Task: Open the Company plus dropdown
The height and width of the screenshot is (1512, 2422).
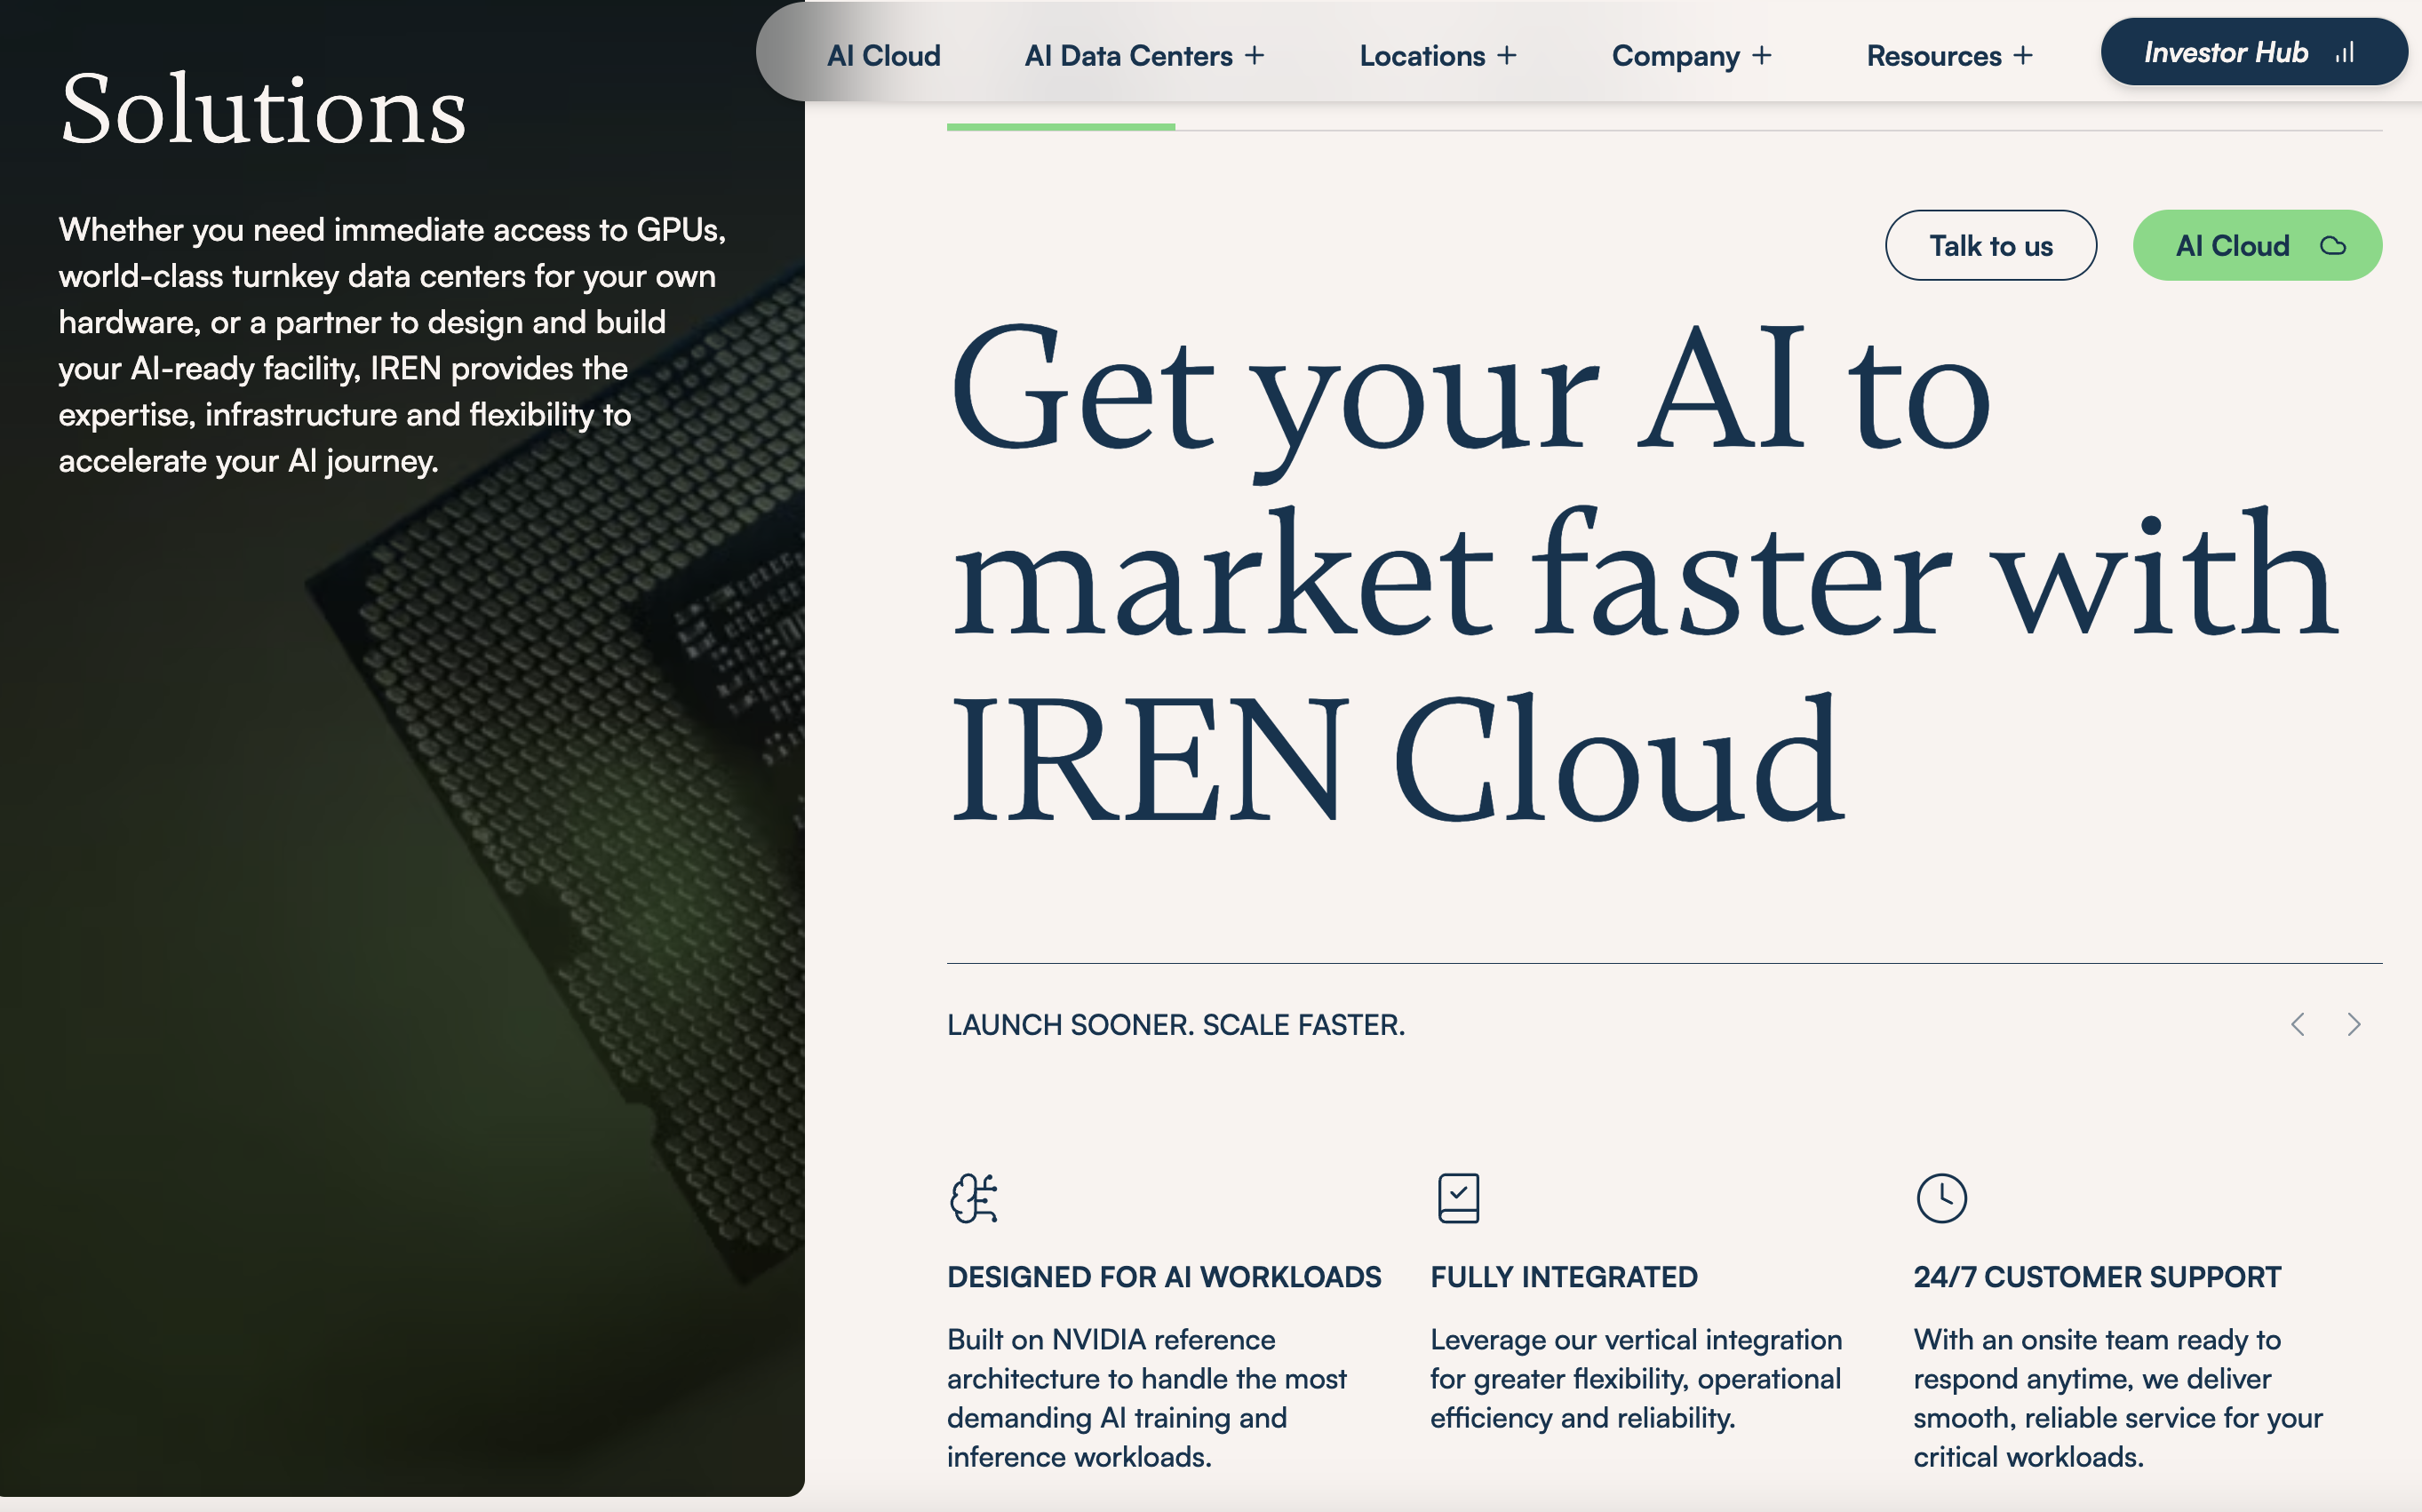Action: pos(1762,56)
